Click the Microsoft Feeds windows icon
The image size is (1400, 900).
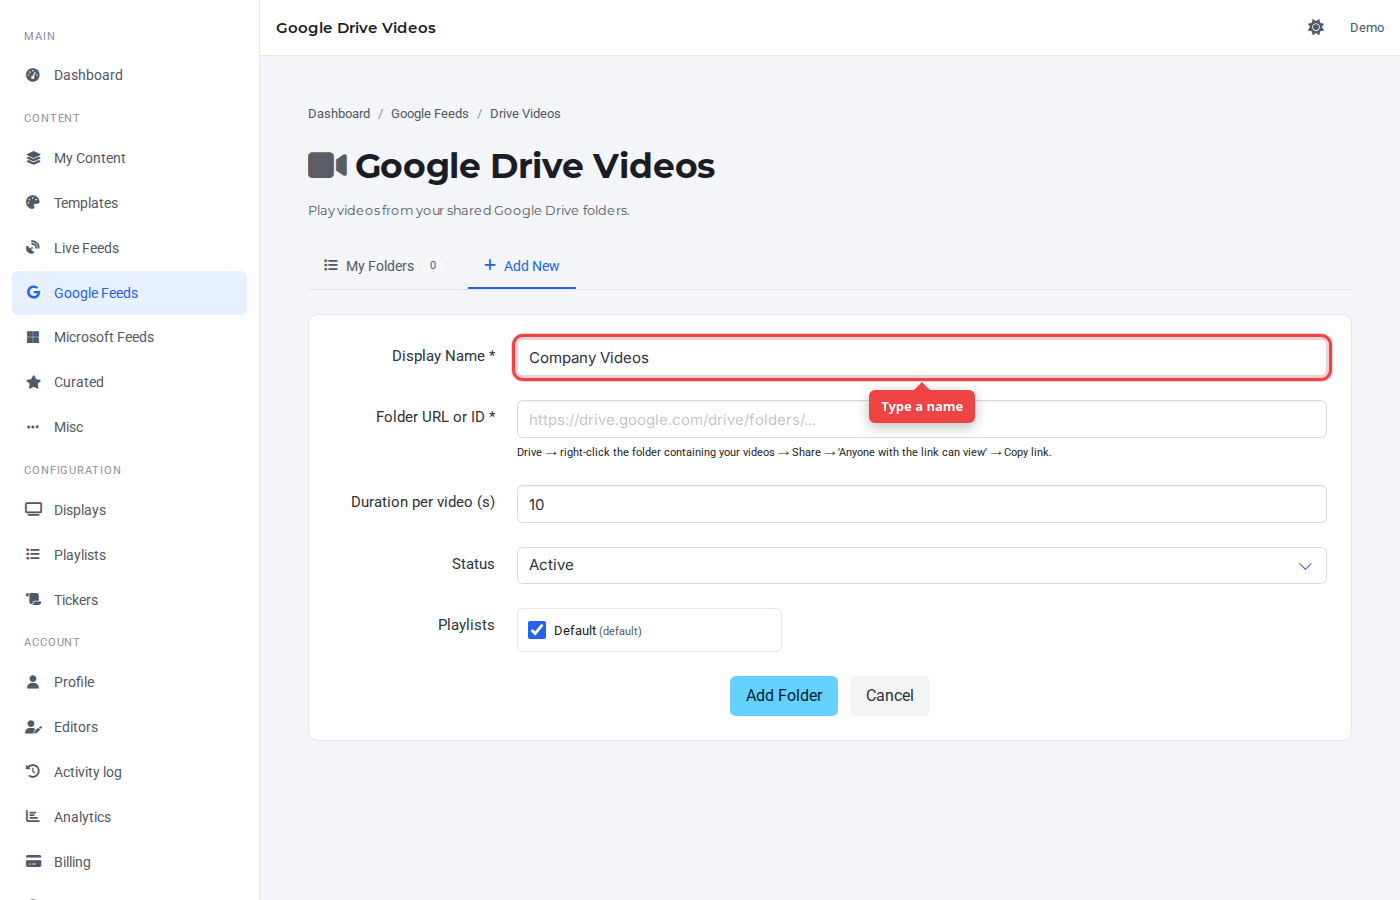tap(33, 337)
